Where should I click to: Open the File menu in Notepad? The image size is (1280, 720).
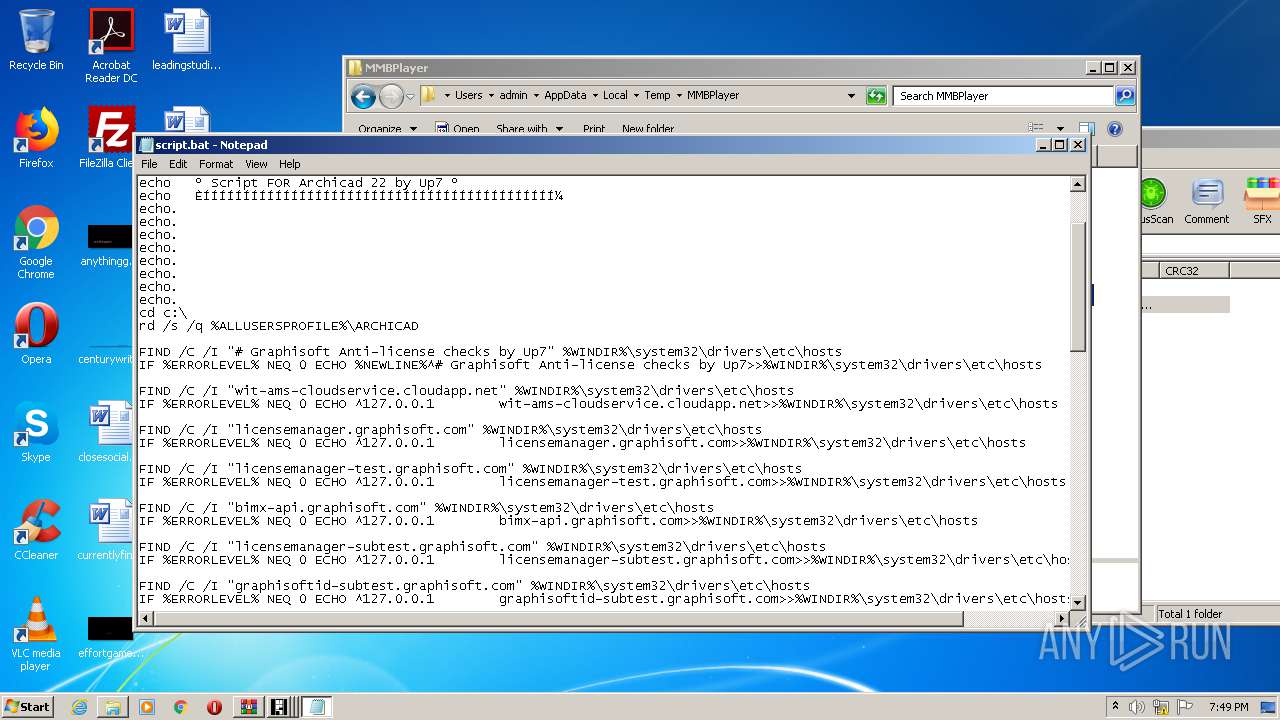149,164
